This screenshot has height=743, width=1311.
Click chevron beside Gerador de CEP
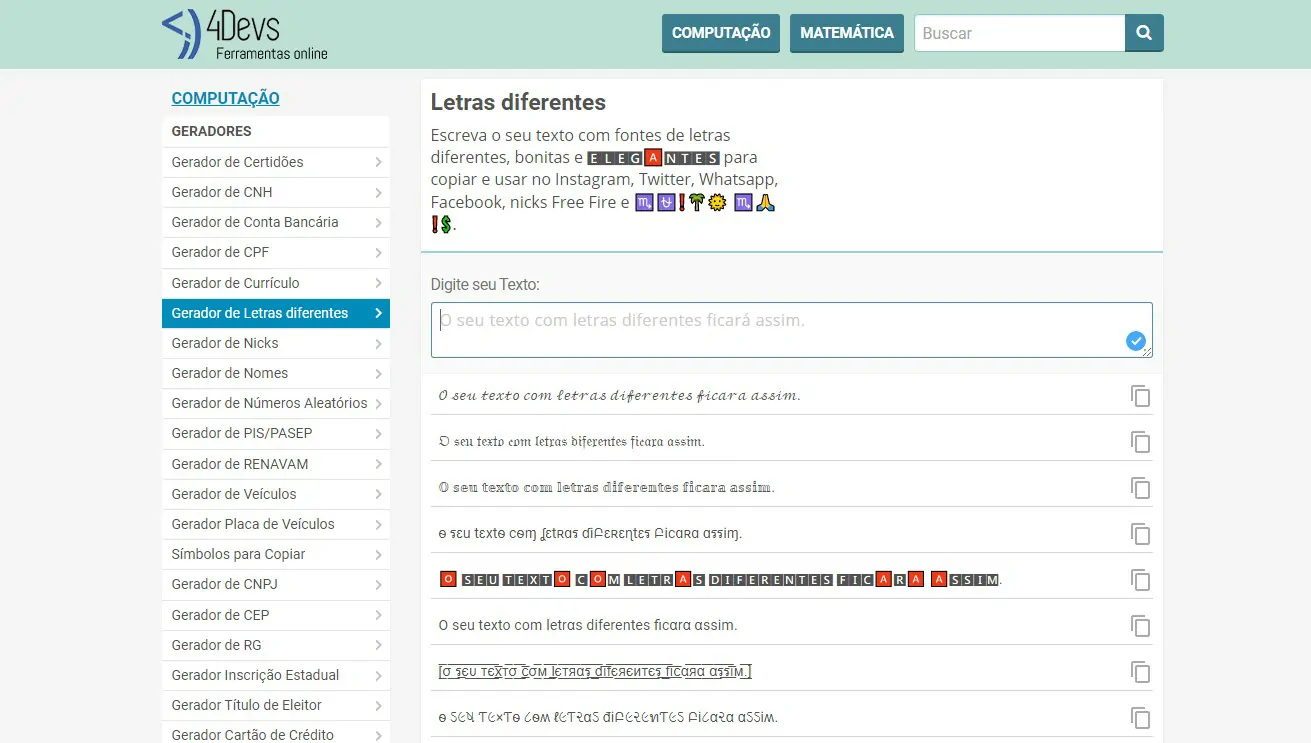(378, 615)
